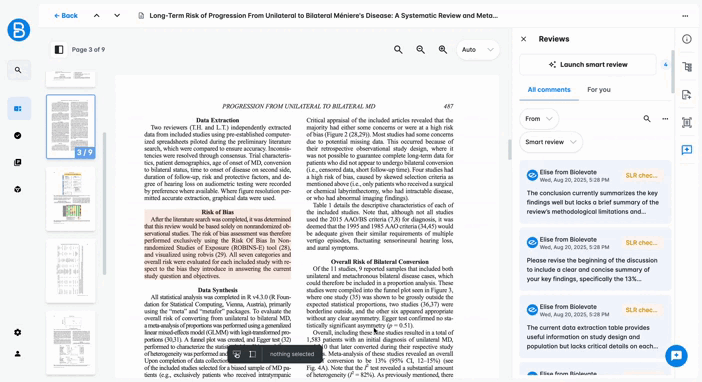Click the highlighted Risk of Bias paragraph
The image size is (702, 382).
coord(218,244)
